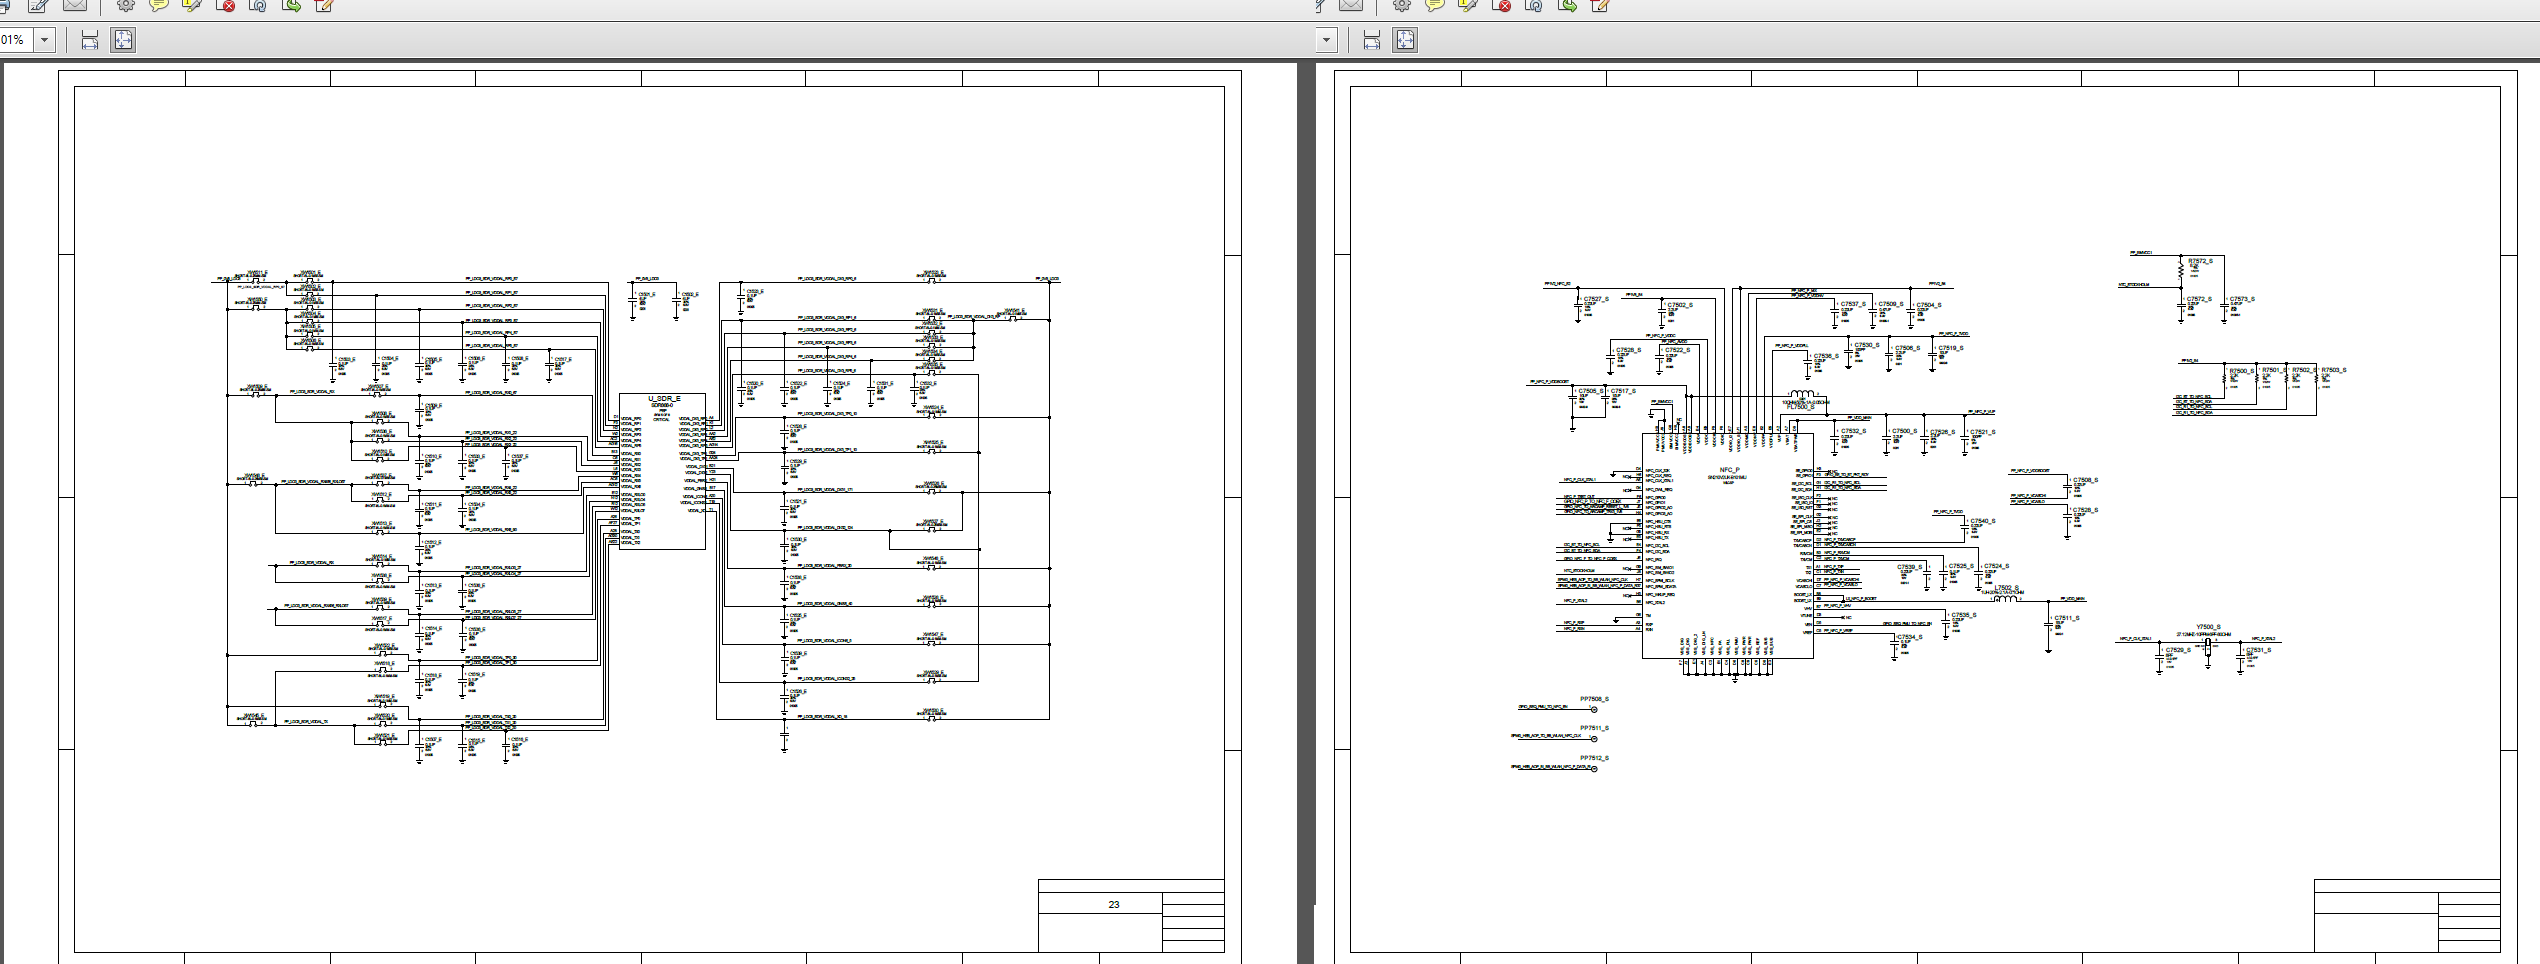Image resolution: width=2540 pixels, height=964 pixels.
Task: Open the gear settings icon in right viewer
Action: pyautogui.click(x=1402, y=5)
